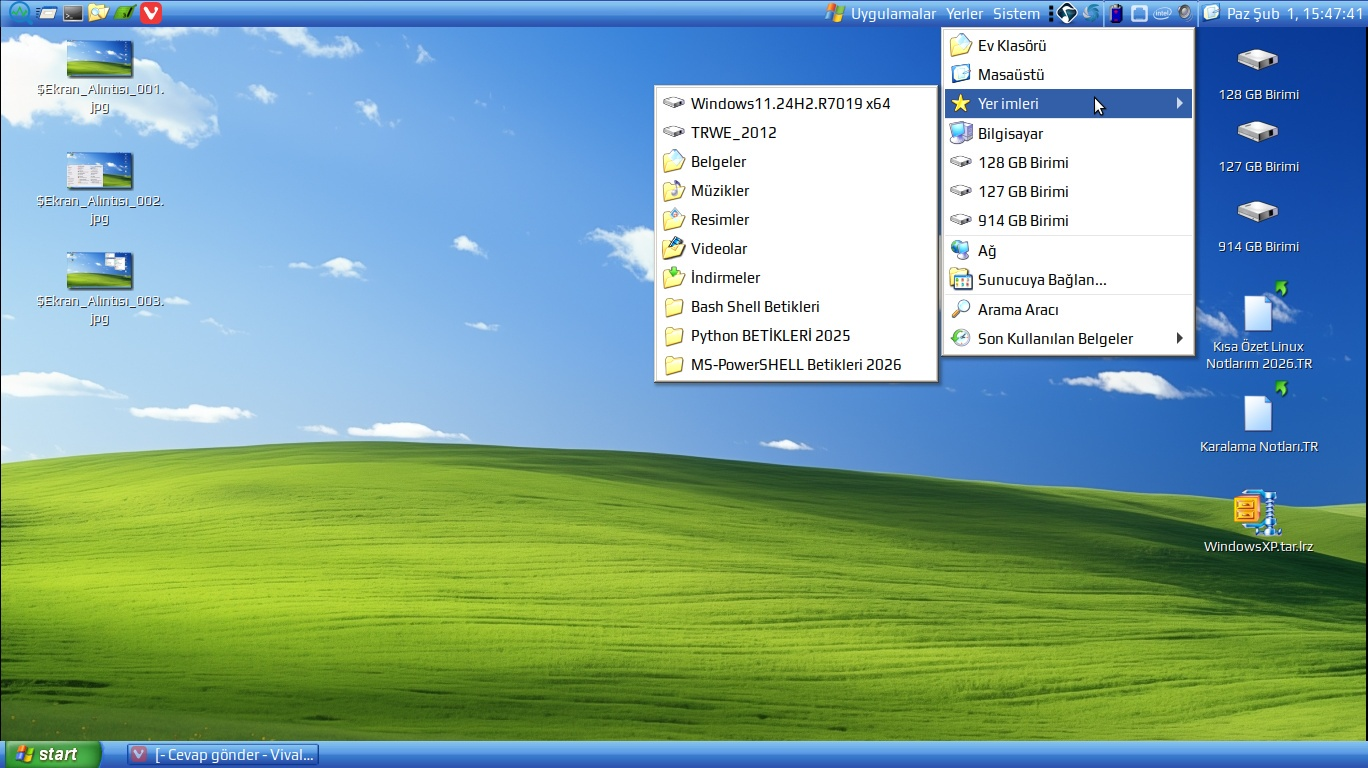Launch the terminal from the top panel
The width and height of the screenshot is (1368, 768).
point(72,13)
